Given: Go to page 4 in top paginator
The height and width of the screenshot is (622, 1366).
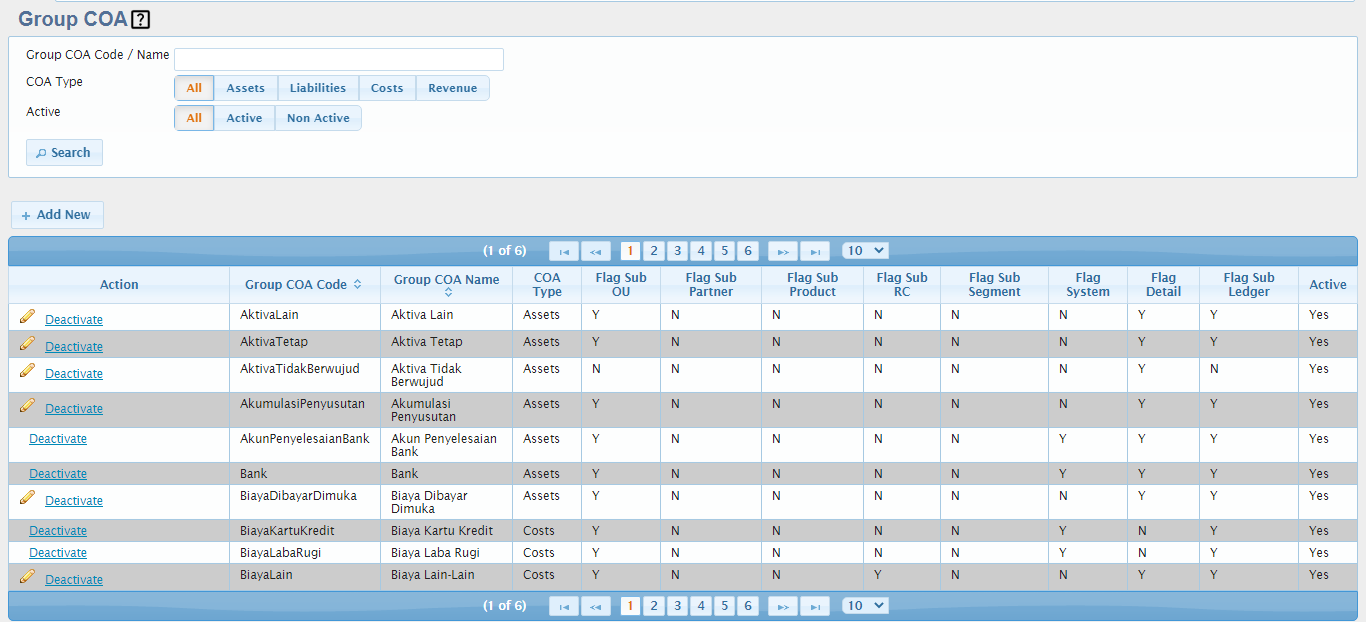Looking at the screenshot, I should coord(701,251).
